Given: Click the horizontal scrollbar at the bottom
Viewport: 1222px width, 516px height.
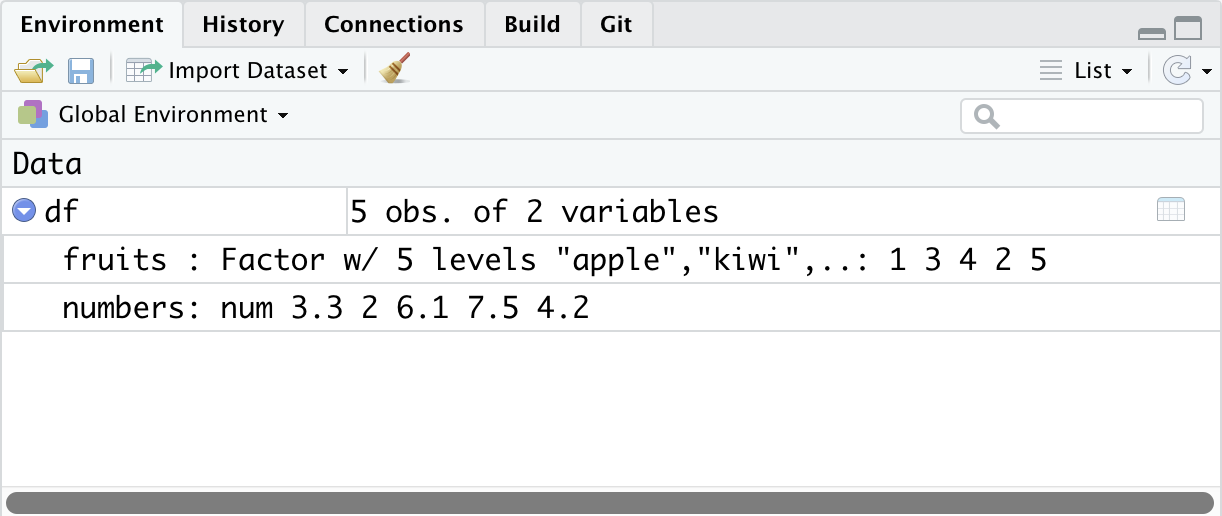Looking at the screenshot, I should click(610, 503).
